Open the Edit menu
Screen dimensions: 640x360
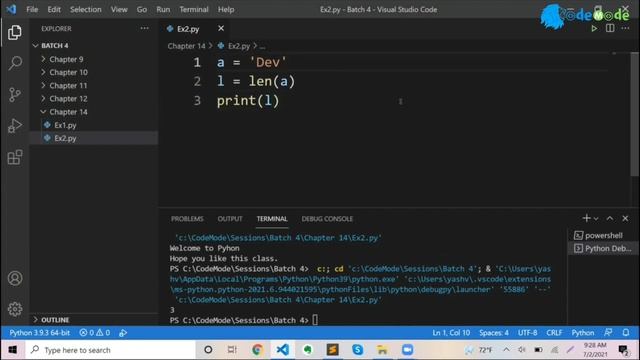[x=53, y=9]
